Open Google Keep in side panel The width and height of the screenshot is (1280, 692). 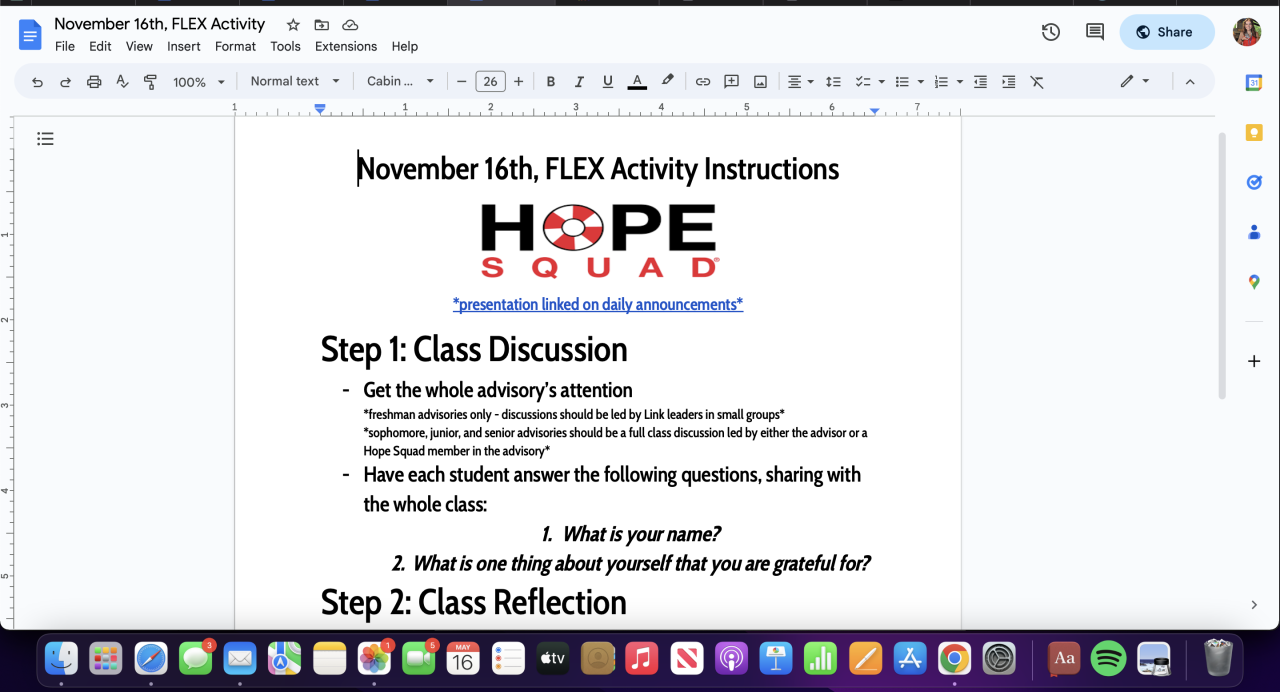coord(1253,132)
